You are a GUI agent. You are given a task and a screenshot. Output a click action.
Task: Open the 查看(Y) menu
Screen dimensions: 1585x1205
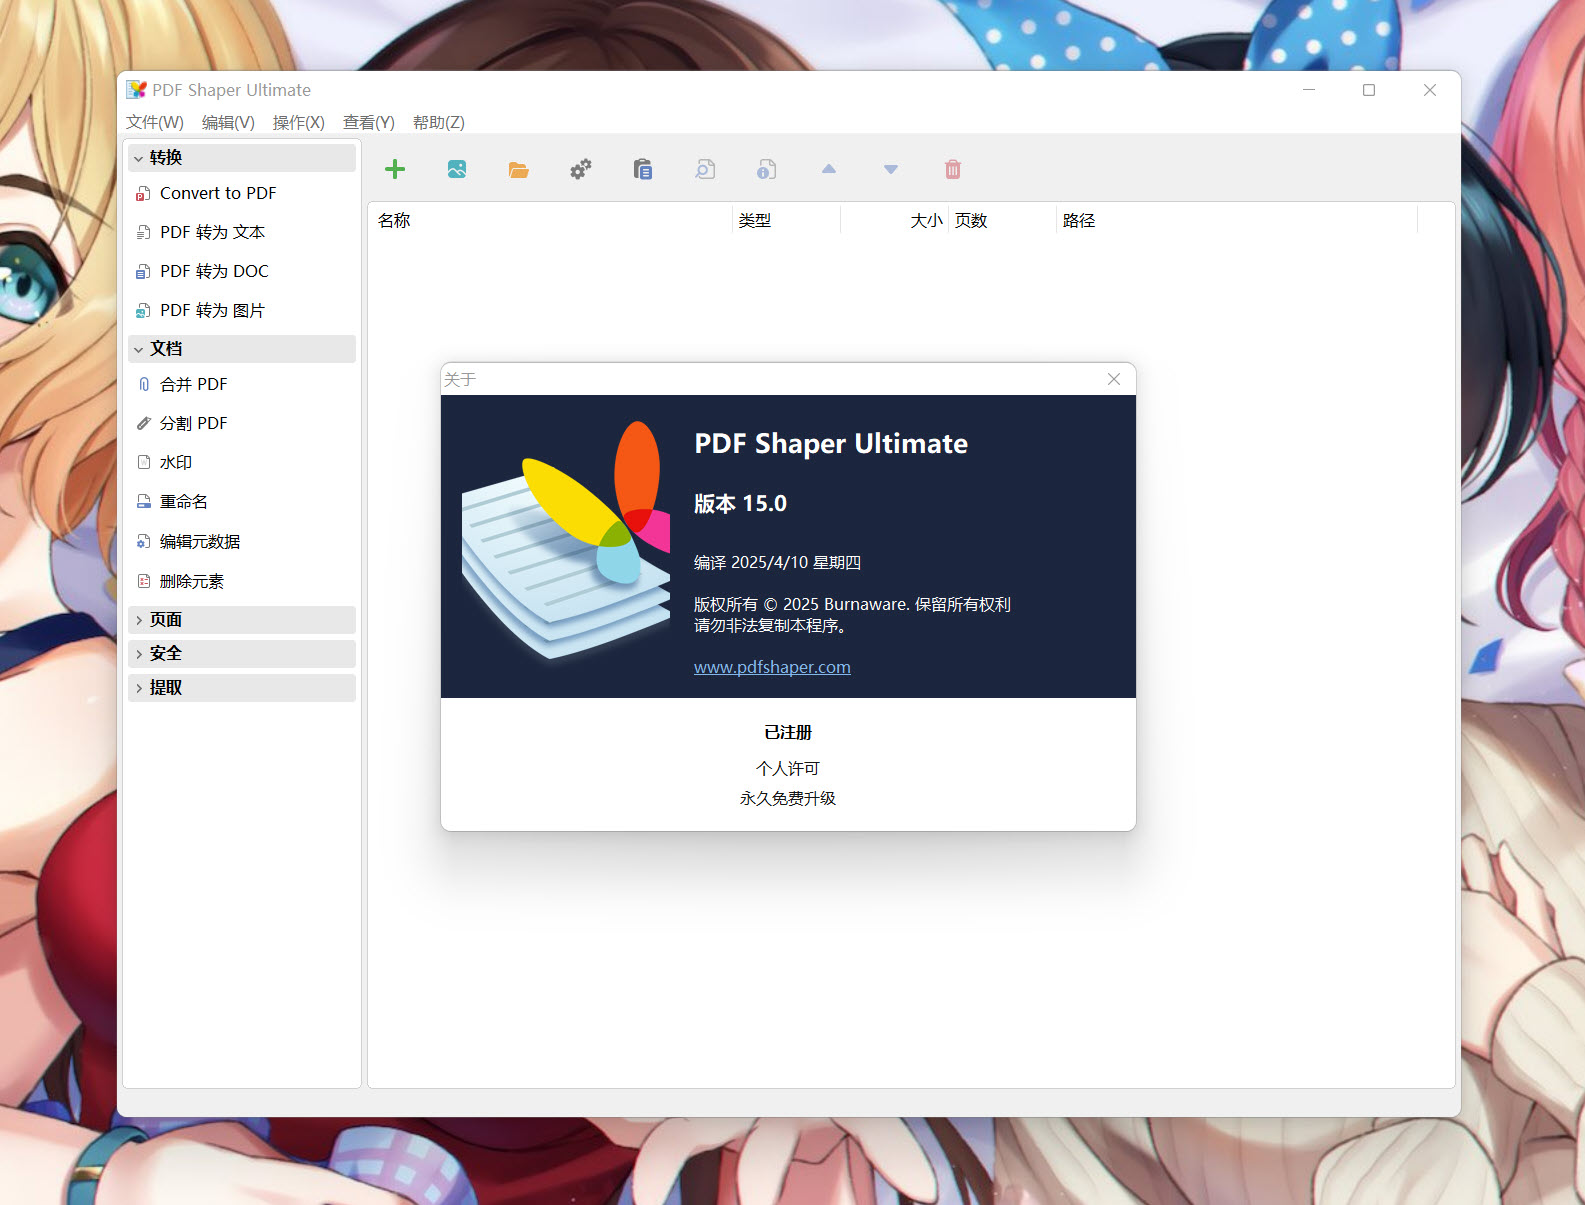click(x=369, y=122)
